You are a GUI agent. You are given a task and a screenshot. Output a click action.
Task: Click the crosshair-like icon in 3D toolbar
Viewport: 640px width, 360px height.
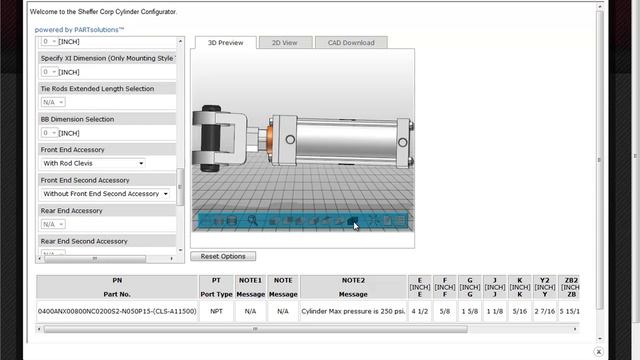coord(373,221)
